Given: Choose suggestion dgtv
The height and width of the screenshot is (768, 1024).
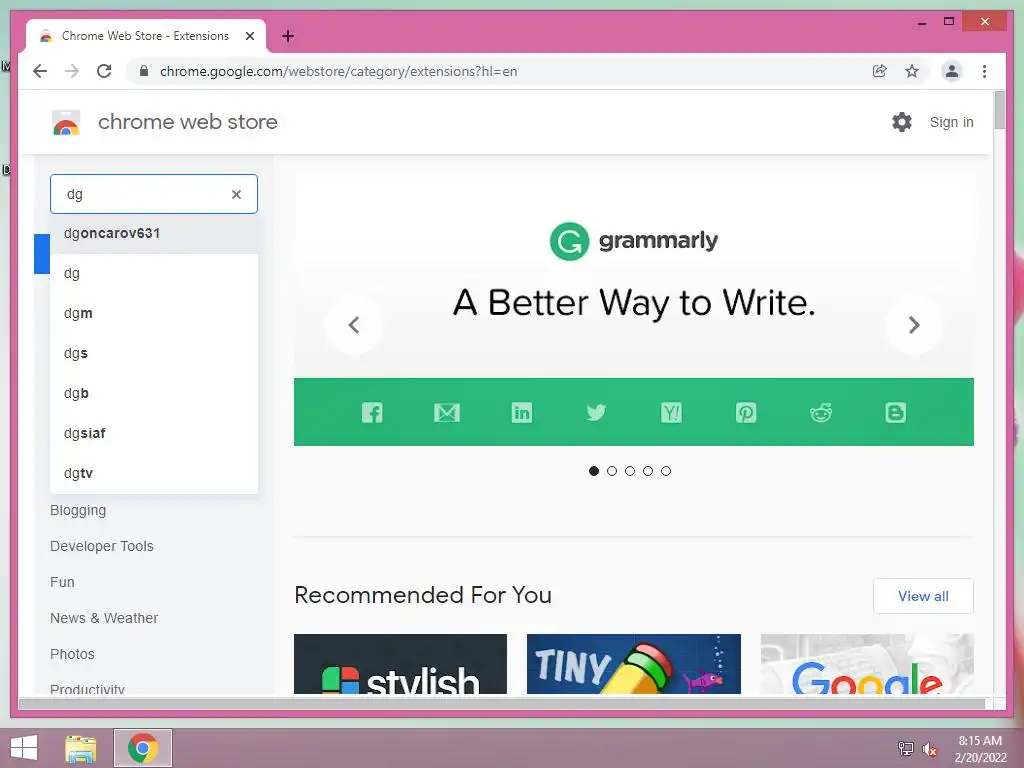Looking at the screenshot, I should 154,473.
